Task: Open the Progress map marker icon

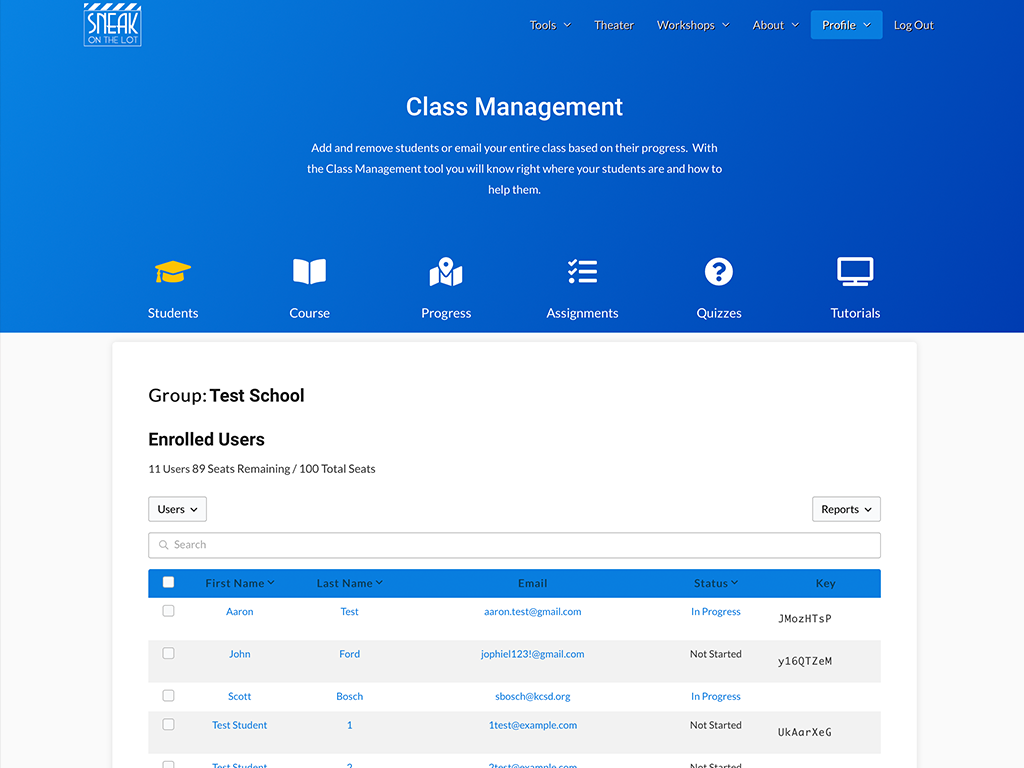Action: [x=446, y=272]
